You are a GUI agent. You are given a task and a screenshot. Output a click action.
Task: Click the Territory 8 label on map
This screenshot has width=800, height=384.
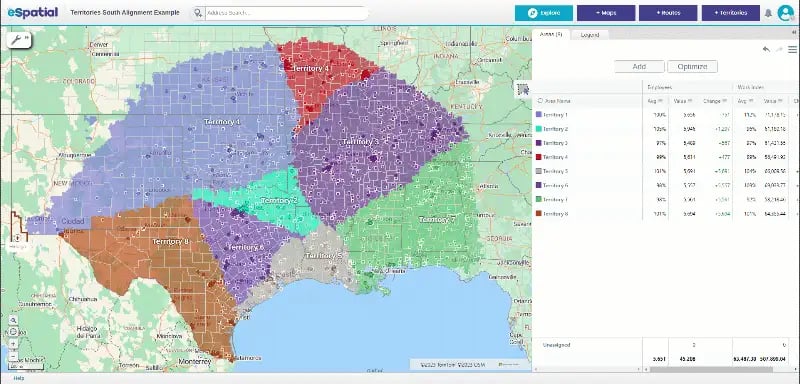coord(171,241)
